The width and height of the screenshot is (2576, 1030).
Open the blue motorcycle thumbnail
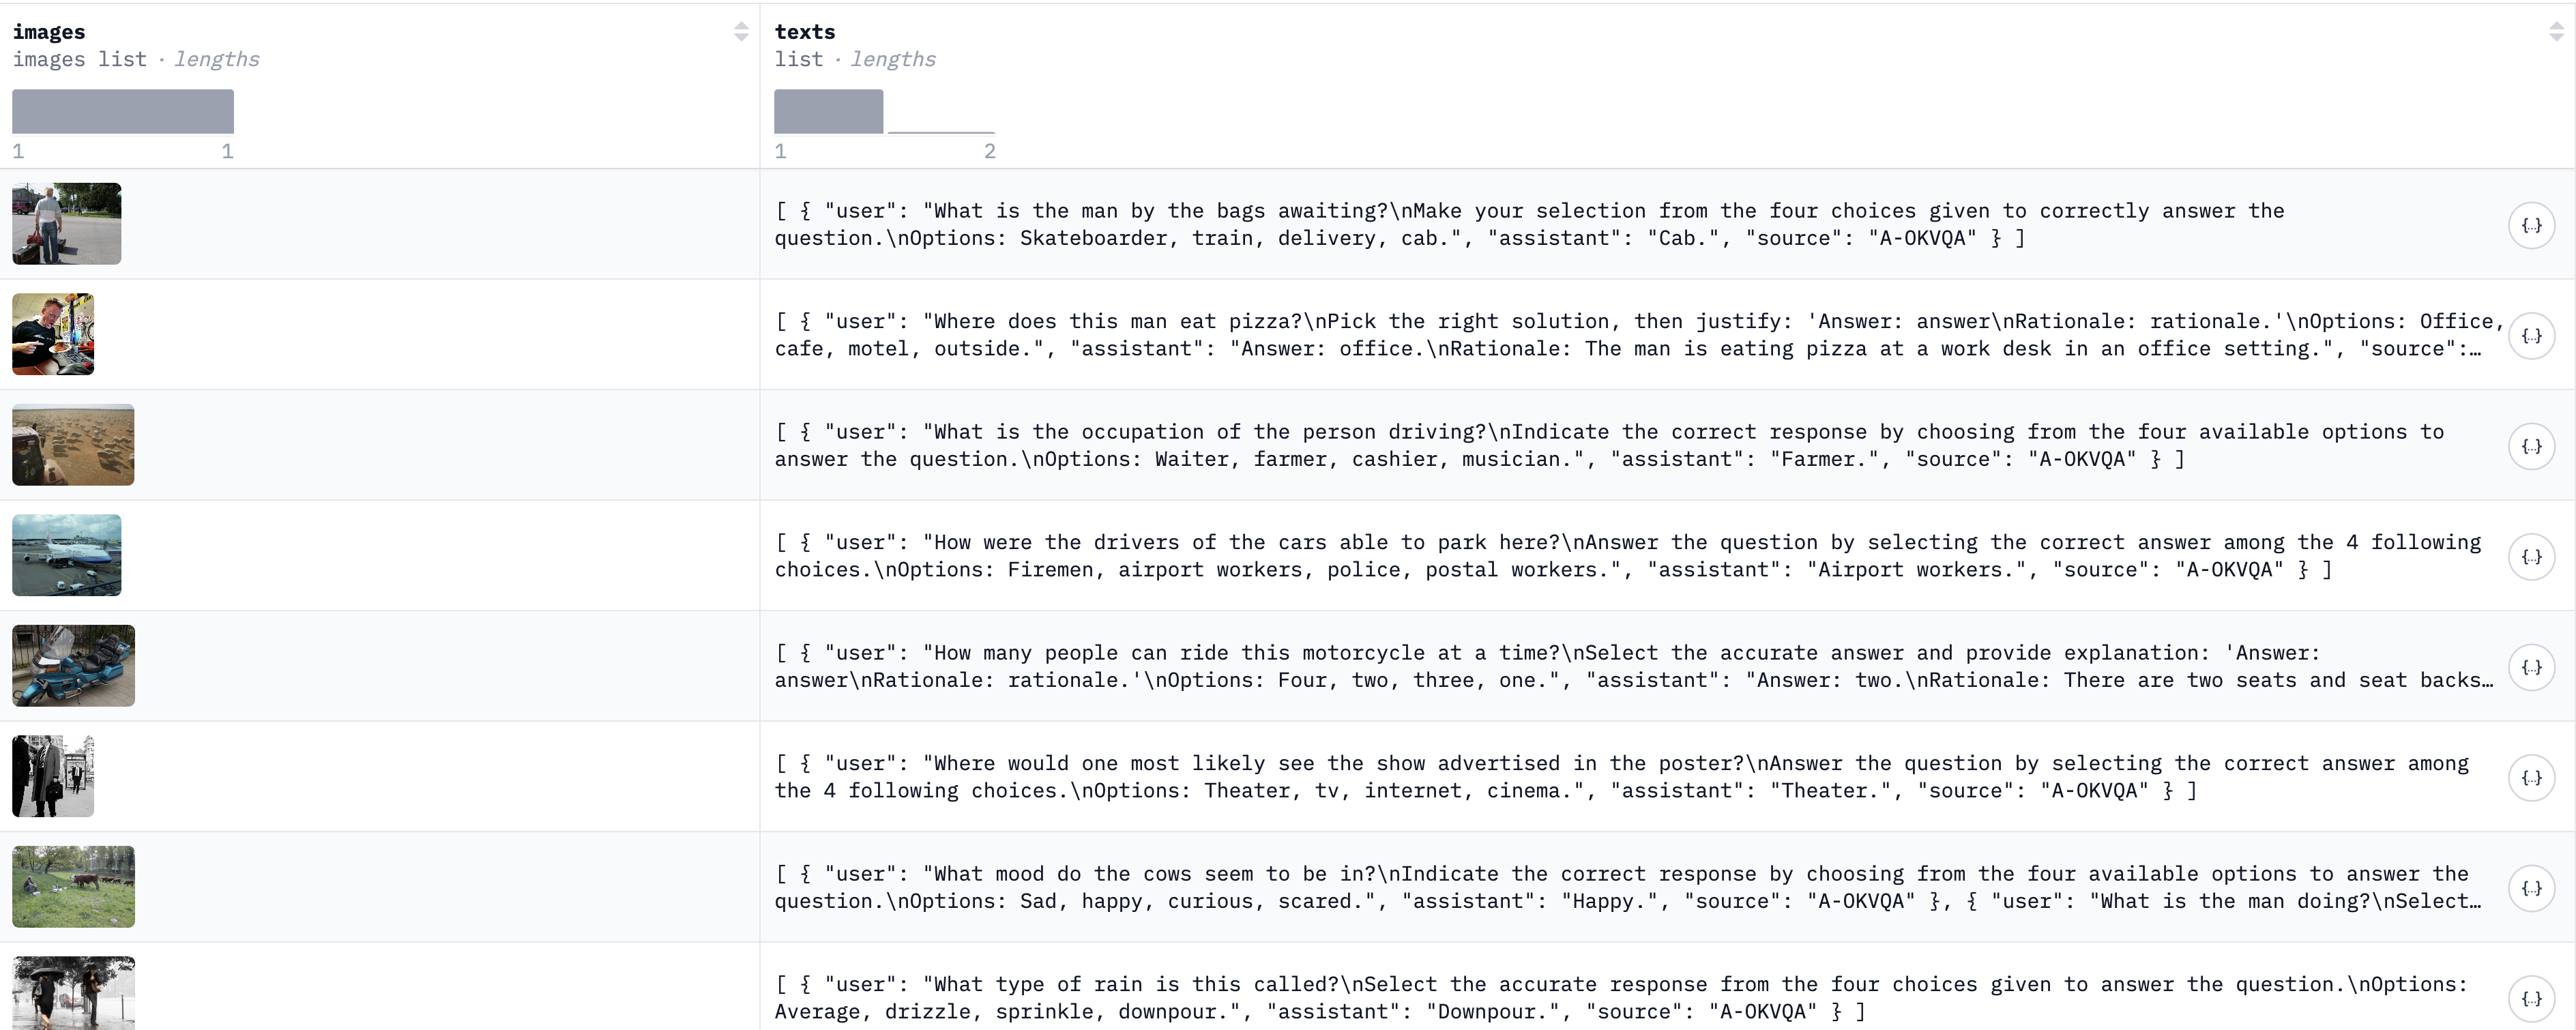[73, 666]
